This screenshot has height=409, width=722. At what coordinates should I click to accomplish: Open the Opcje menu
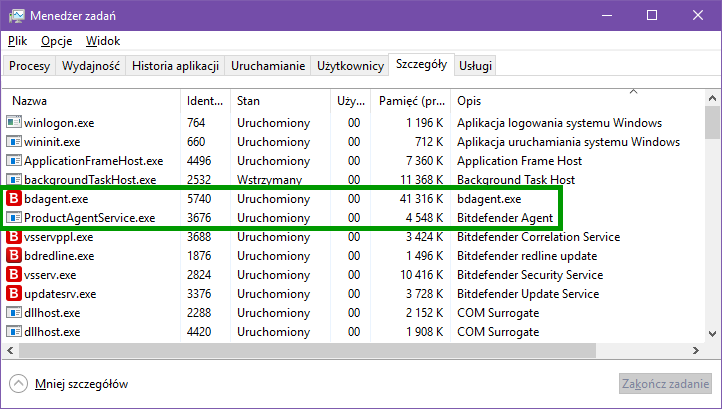point(57,41)
